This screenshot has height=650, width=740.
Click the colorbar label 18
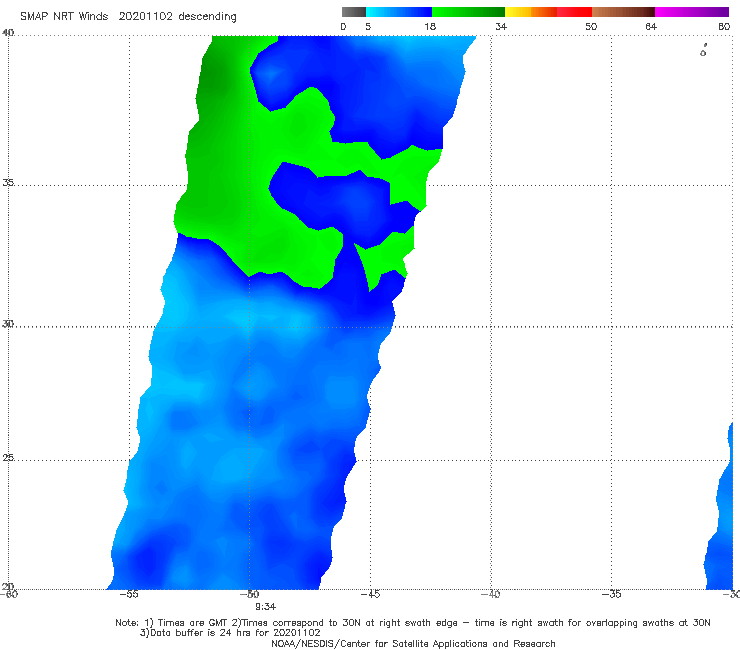tap(430, 27)
